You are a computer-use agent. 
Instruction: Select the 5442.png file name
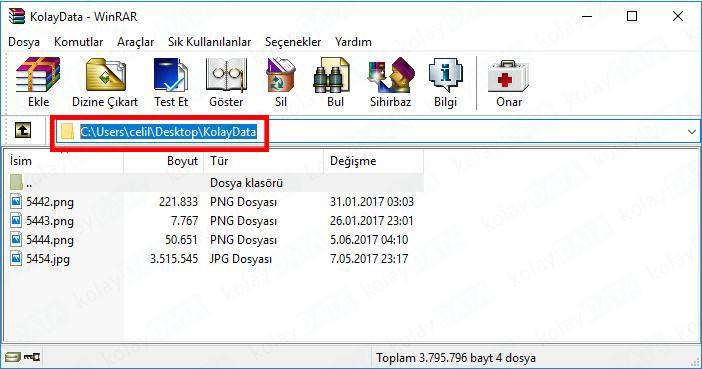click(x=50, y=202)
